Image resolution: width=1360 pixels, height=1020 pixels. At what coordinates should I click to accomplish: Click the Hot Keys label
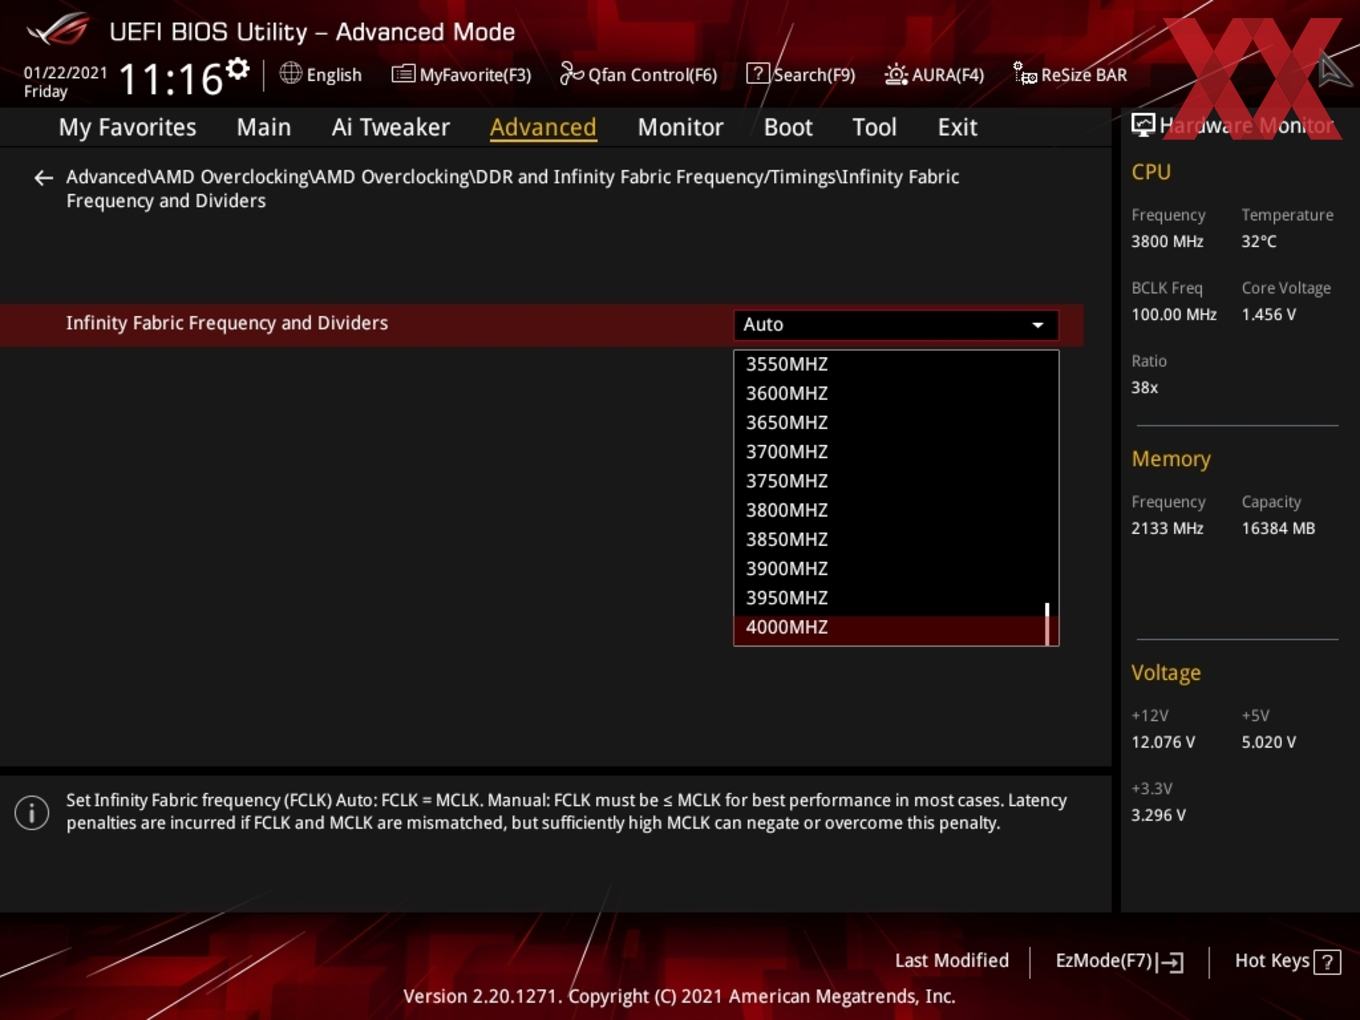click(1272, 960)
